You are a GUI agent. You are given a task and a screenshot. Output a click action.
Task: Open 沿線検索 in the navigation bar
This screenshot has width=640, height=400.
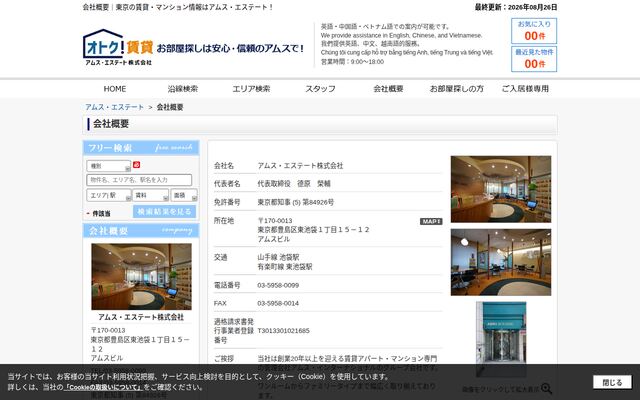(x=183, y=89)
